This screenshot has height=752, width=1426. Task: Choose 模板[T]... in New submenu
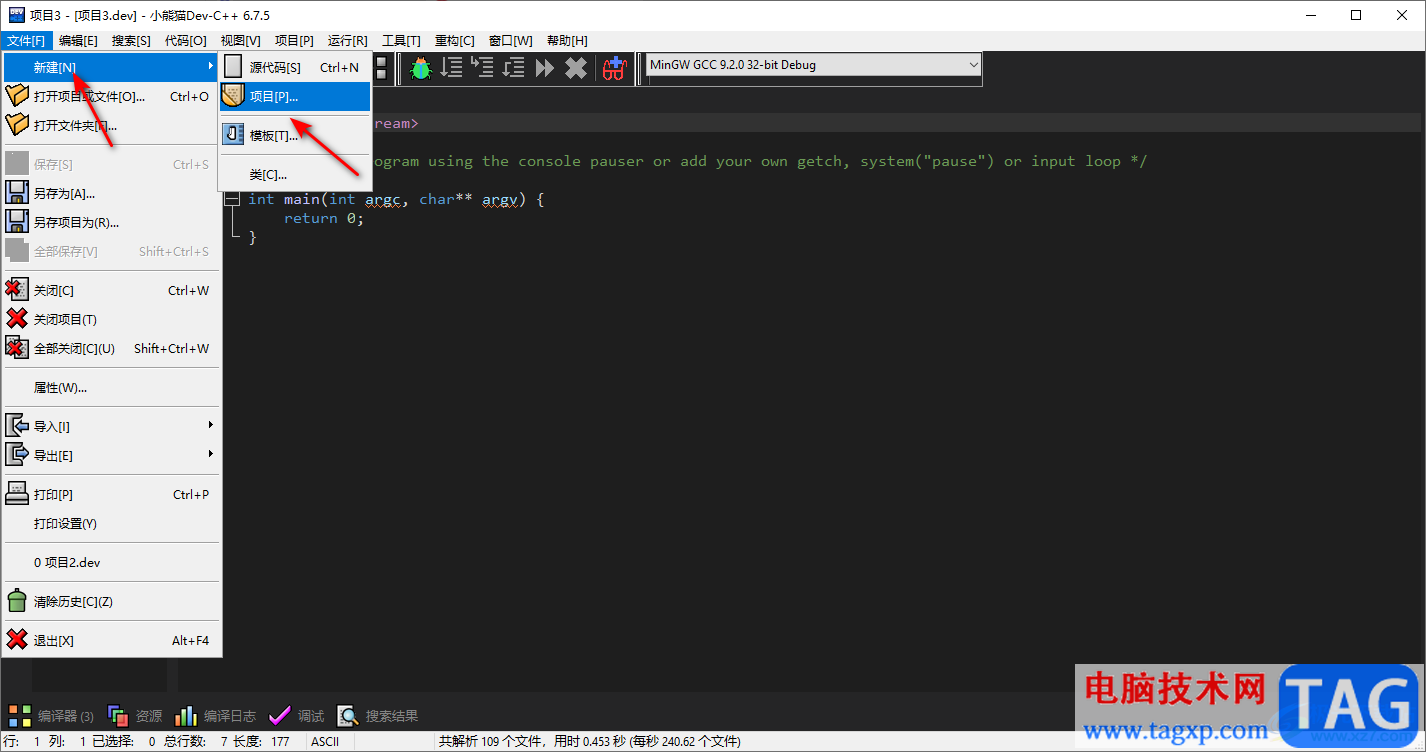pos(295,135)
